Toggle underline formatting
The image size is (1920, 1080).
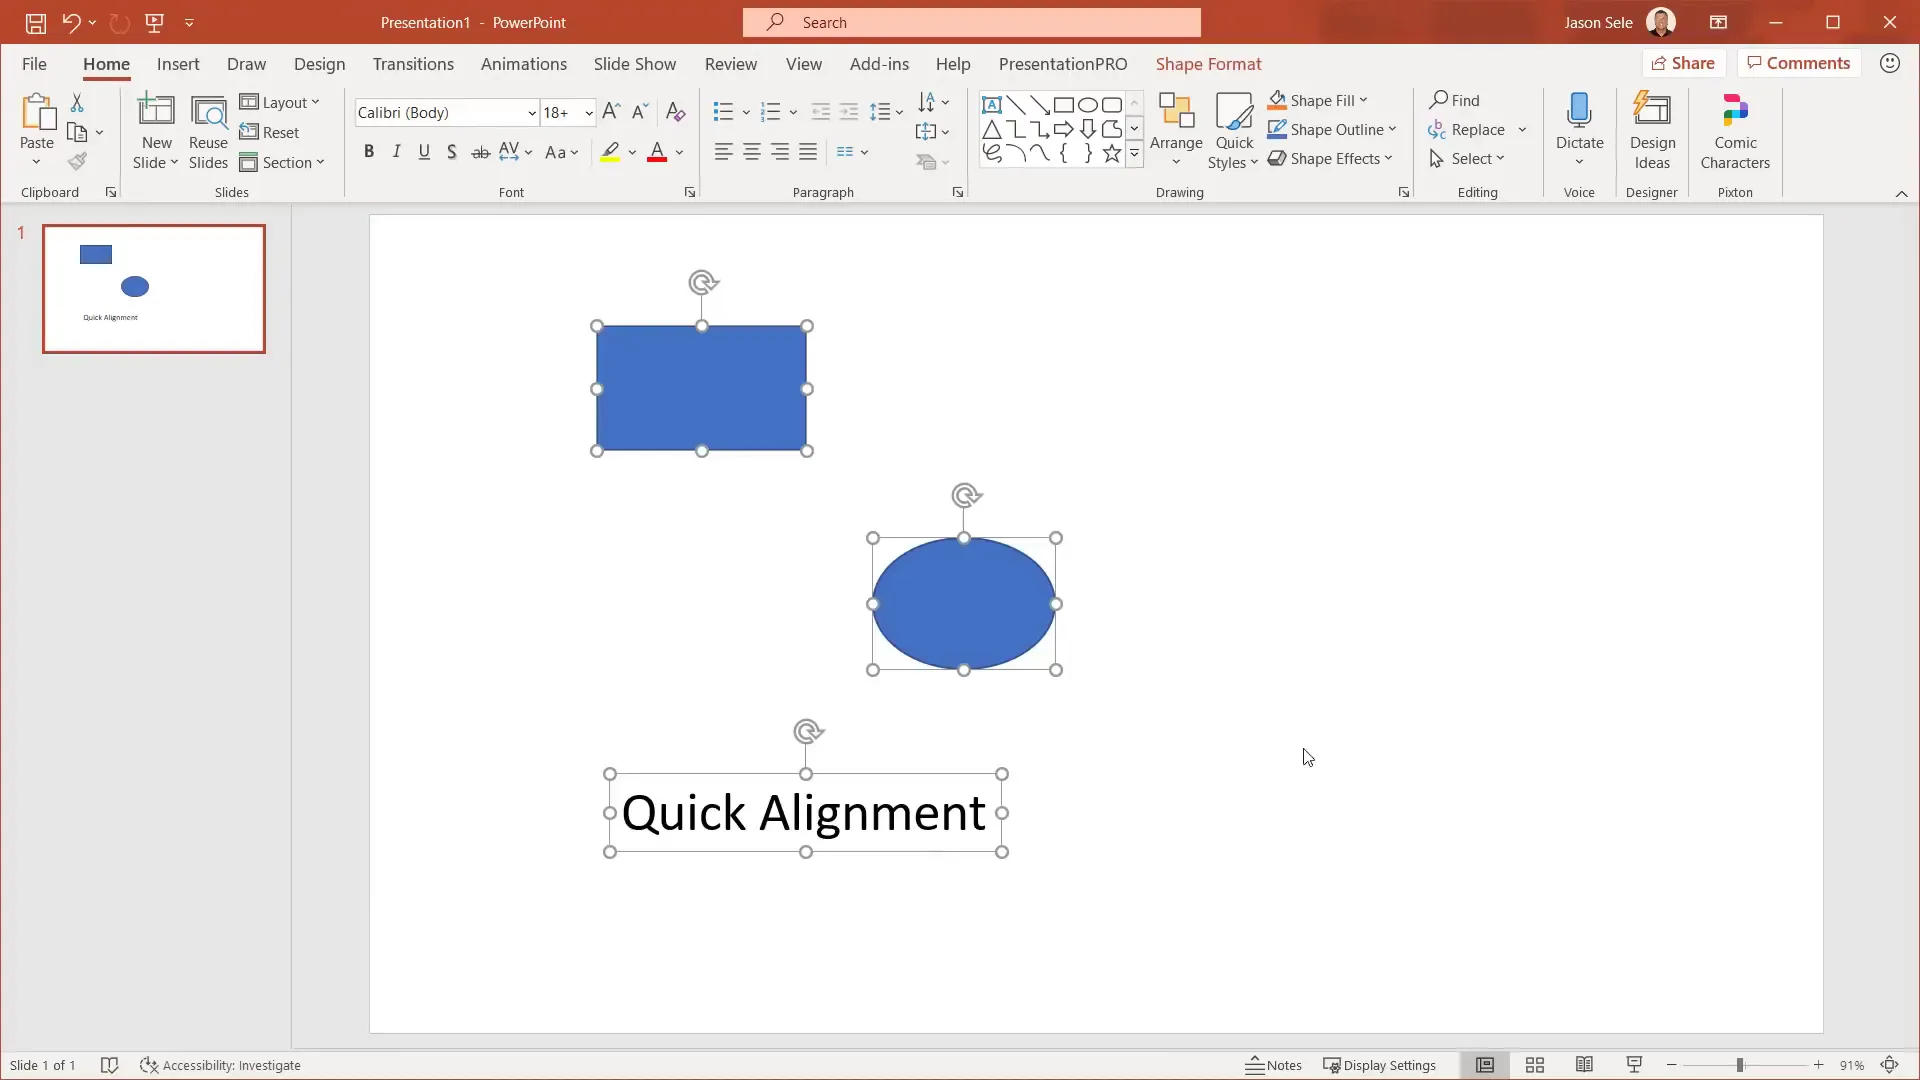coord(424,152)
